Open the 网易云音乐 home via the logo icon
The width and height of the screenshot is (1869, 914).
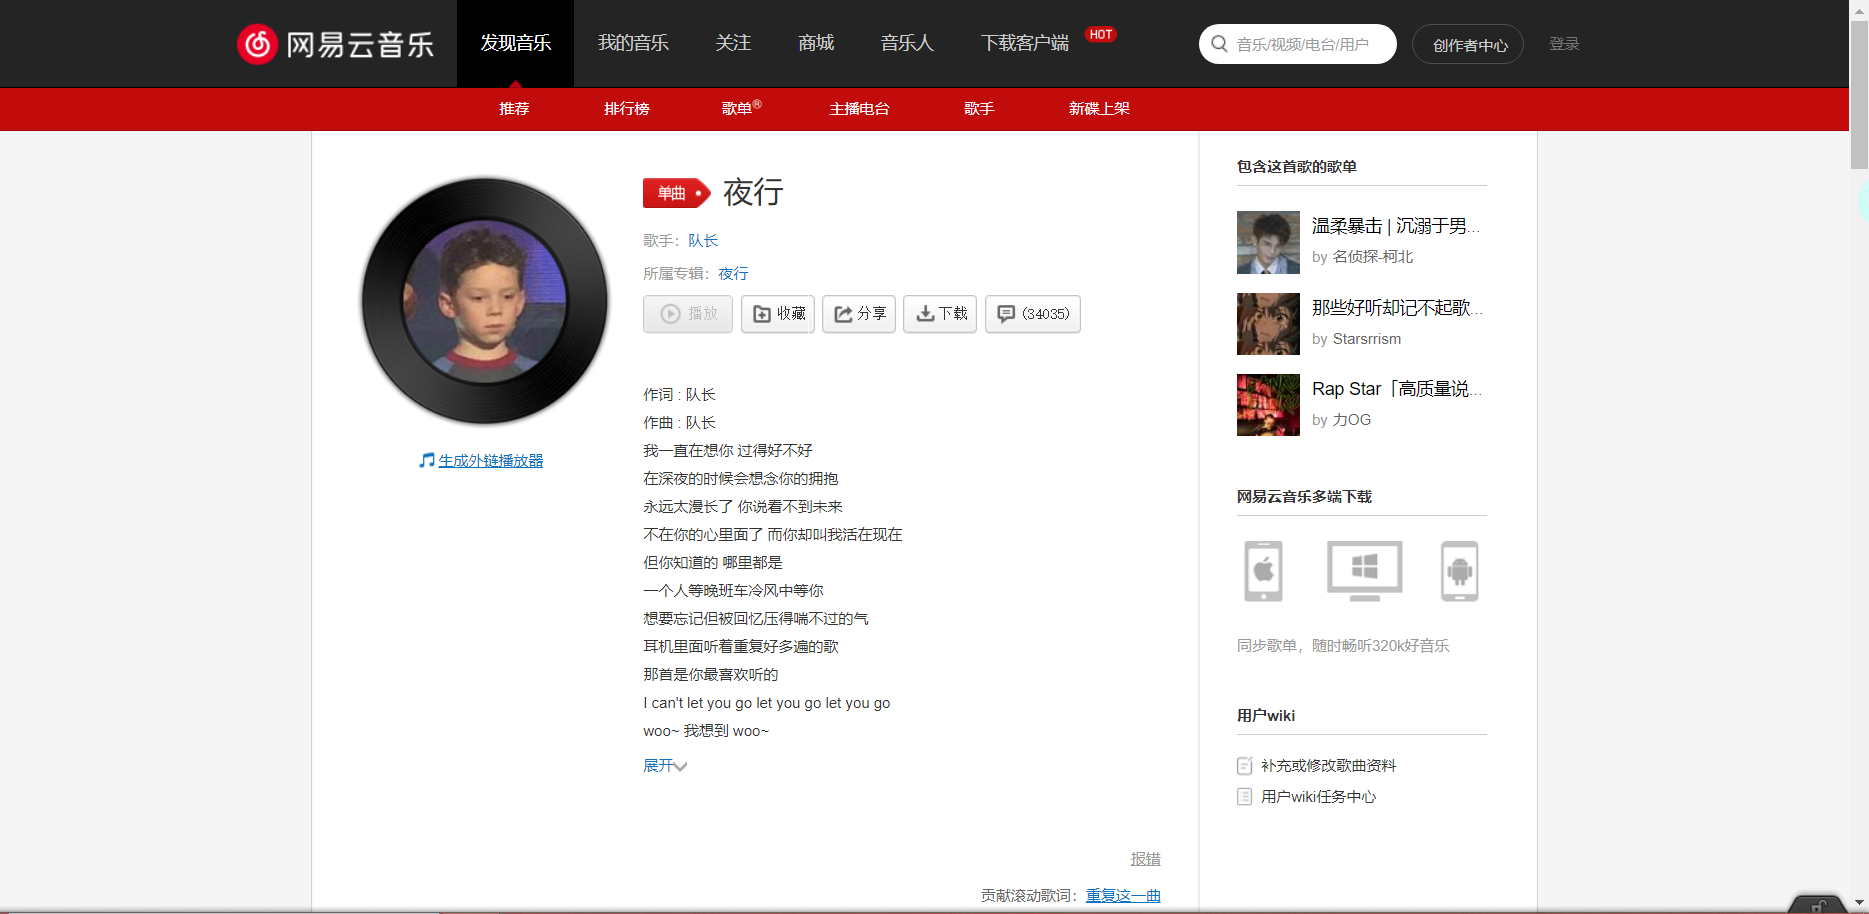click(x=257, y=43)
